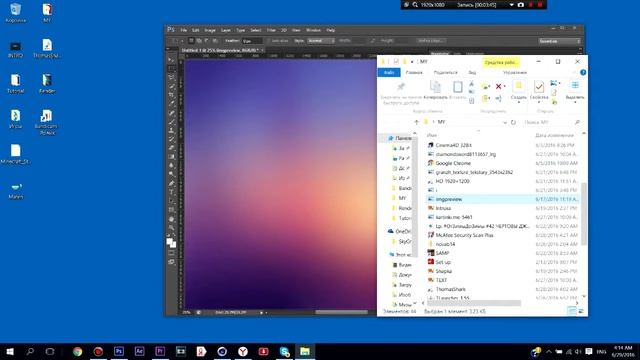Image resolution: width=640 pixels, height=360 pixels.
Task: Open the blue Файл tab button
Action: point(389,73)
